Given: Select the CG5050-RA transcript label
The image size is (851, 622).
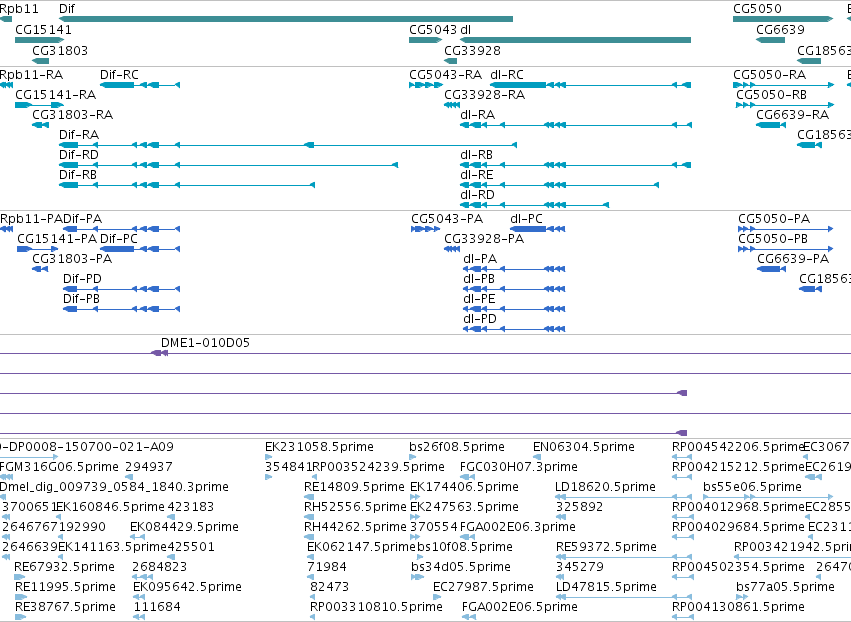Looking at the screenshot, I should click(770, 74).
